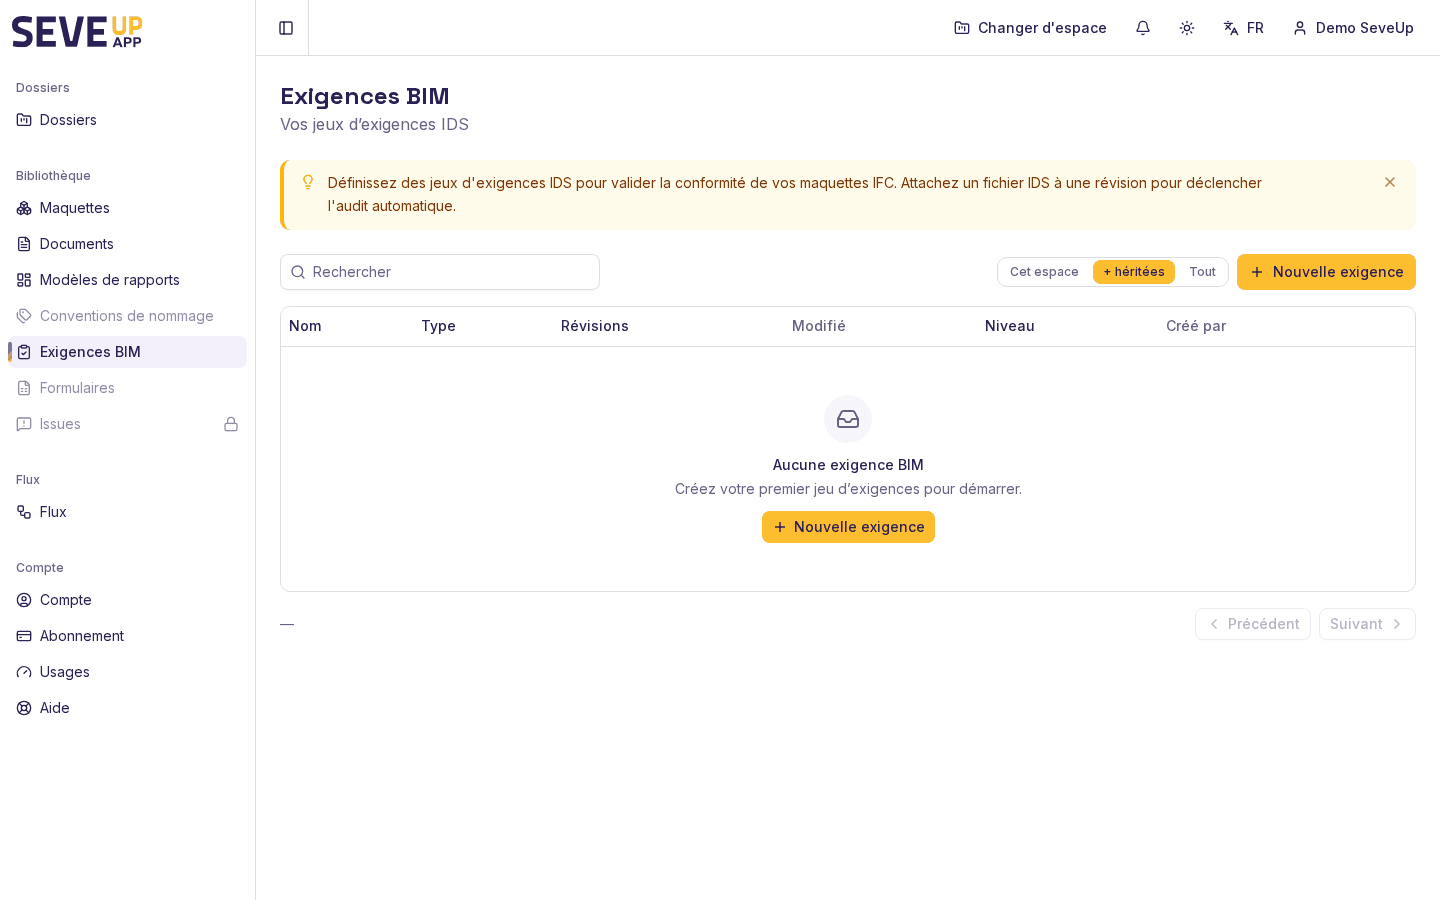Viewport: 1440px width, 900px height.
Task: Dismiss the IDS info banner
Action: point(1390,182)
